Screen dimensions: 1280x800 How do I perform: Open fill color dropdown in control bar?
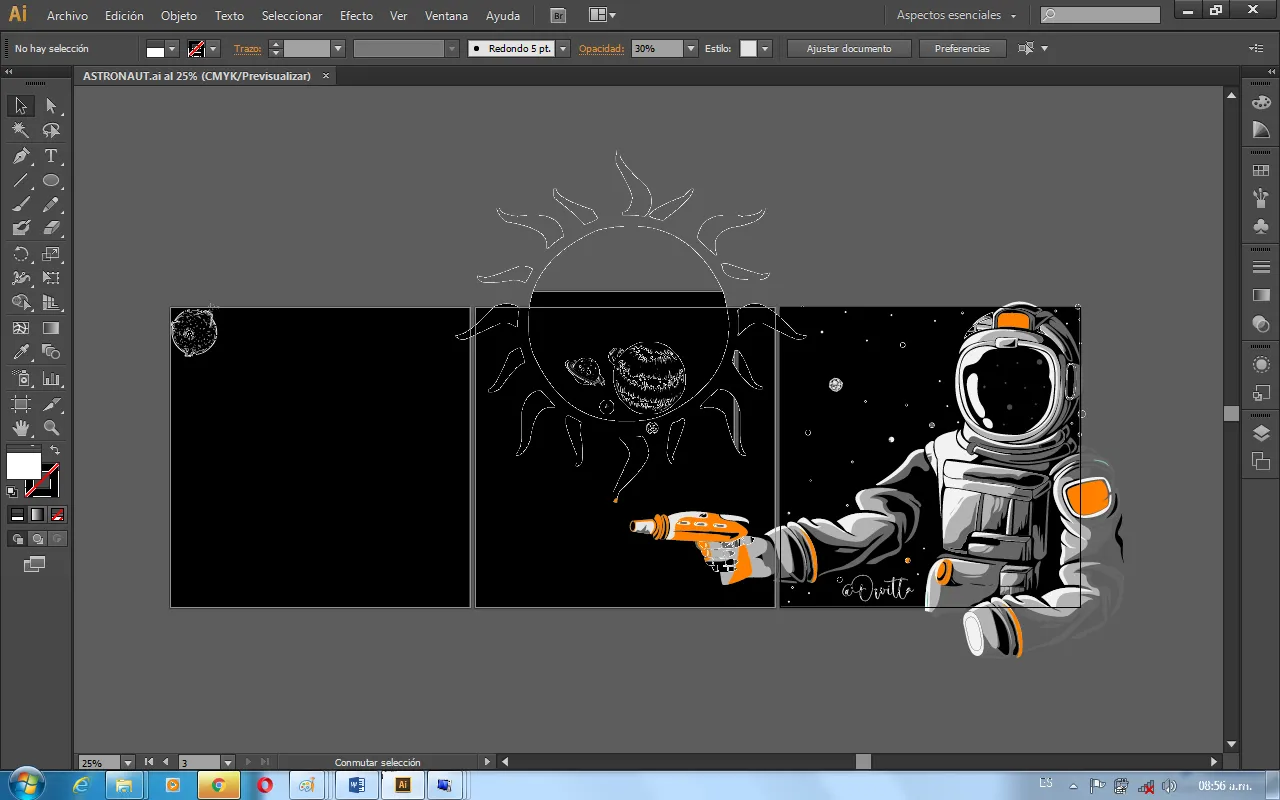[172, 48]
